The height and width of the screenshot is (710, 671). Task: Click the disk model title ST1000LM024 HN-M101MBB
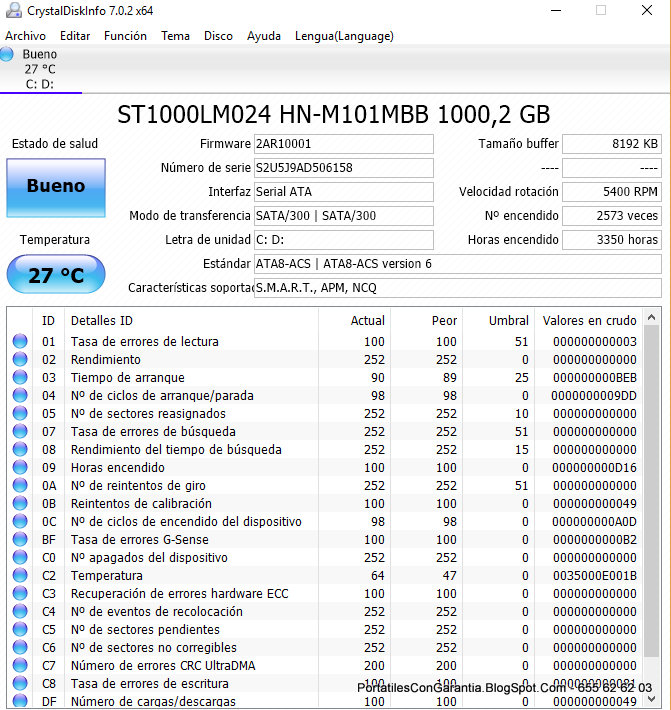point(334,115)
